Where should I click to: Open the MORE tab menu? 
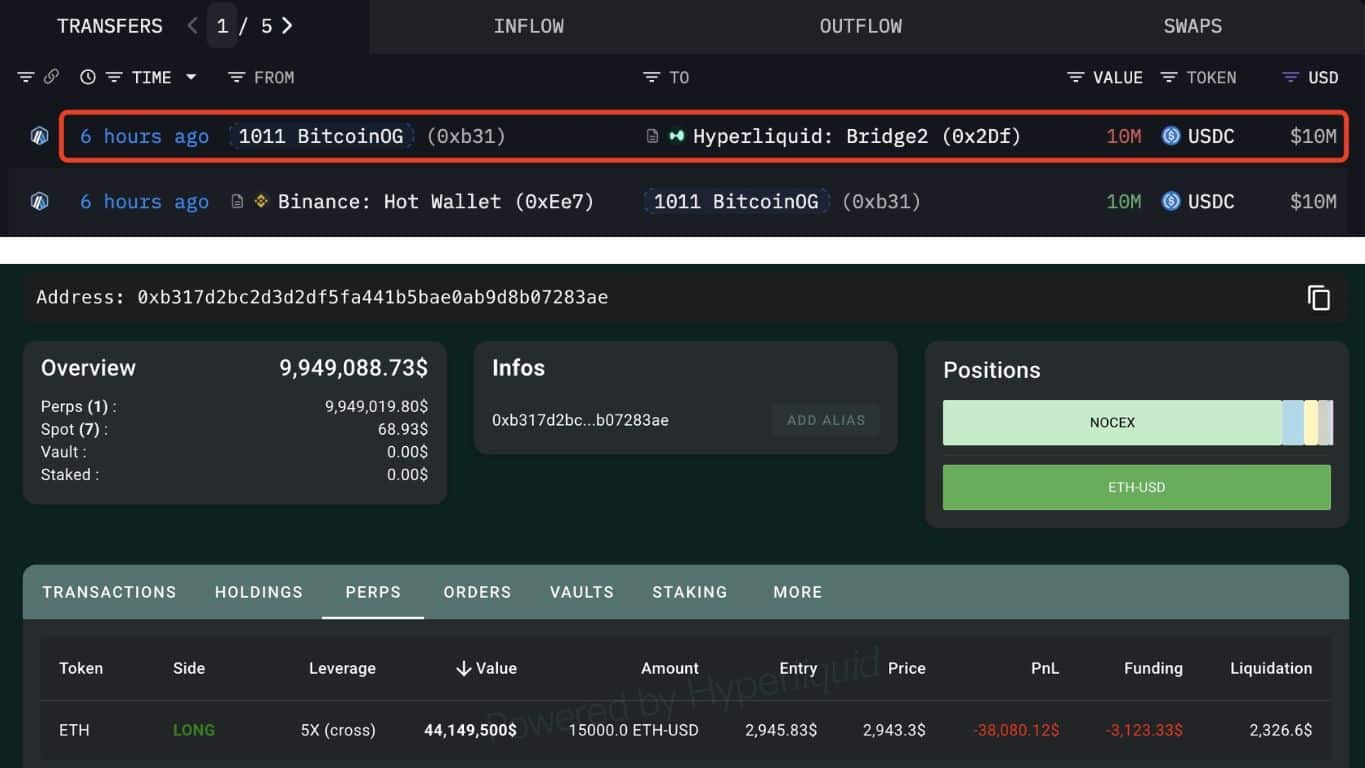[x=798, y=592]
